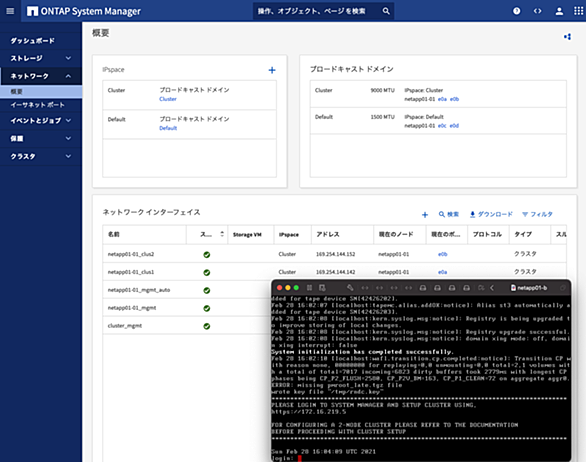
Task: Click the タイプ column header
Action: pyautogui.click(x=530, y=234)
